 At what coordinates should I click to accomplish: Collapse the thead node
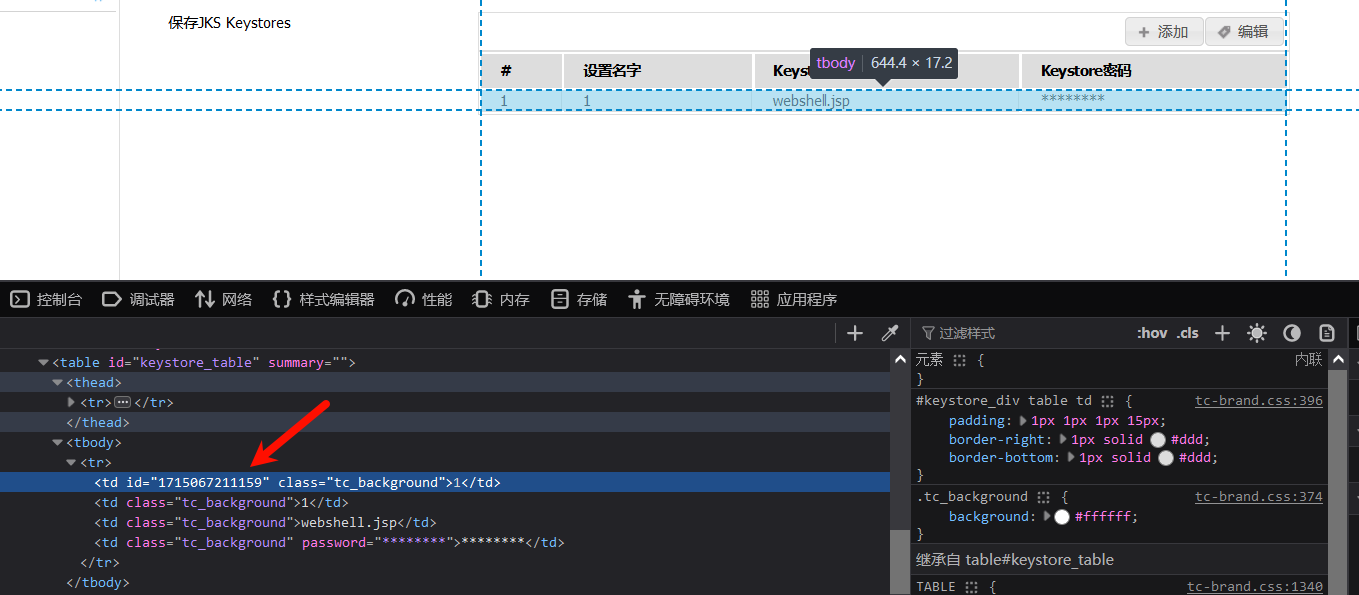point(57,383)
